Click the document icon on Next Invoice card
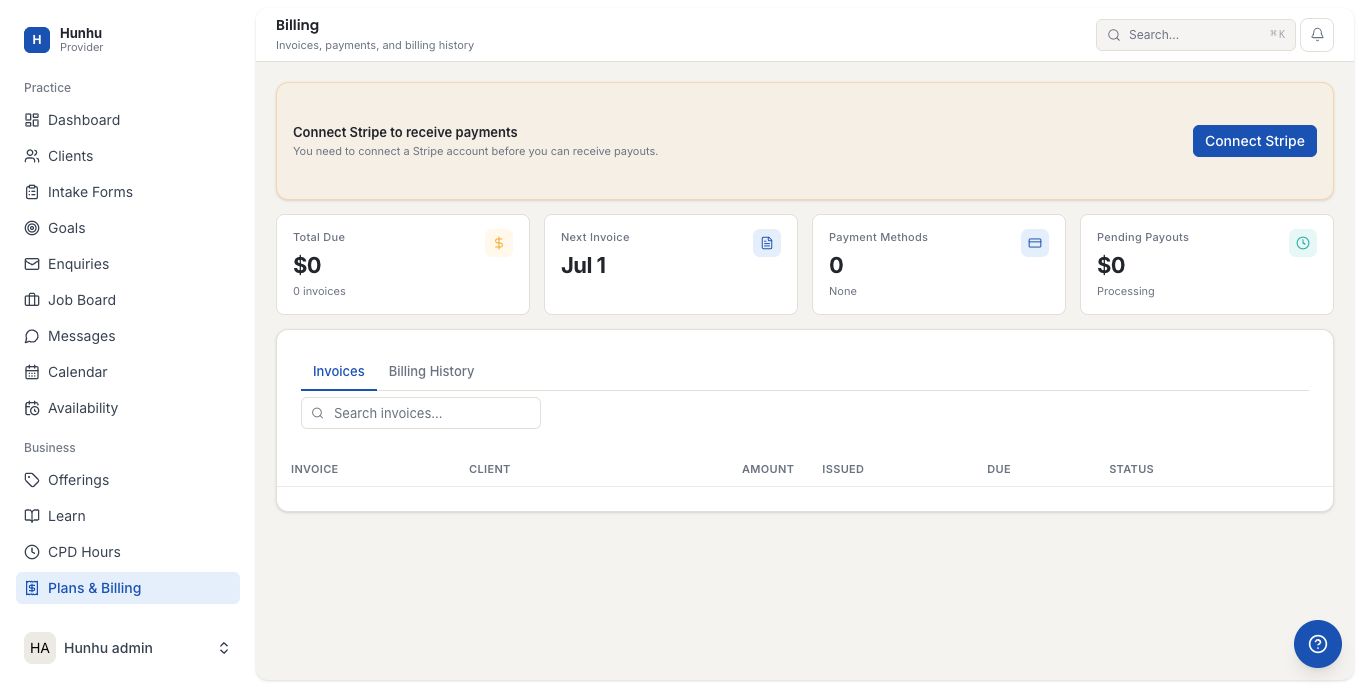The height and width of the screenshot is (688, 1362). [767, 243]
